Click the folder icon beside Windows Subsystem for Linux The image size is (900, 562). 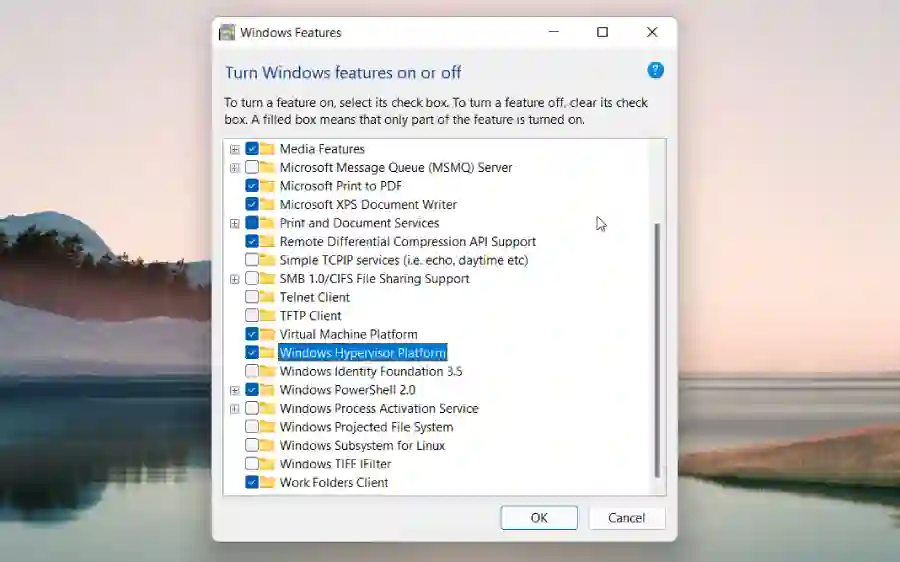pyautogui.click(x=267, y=445)
